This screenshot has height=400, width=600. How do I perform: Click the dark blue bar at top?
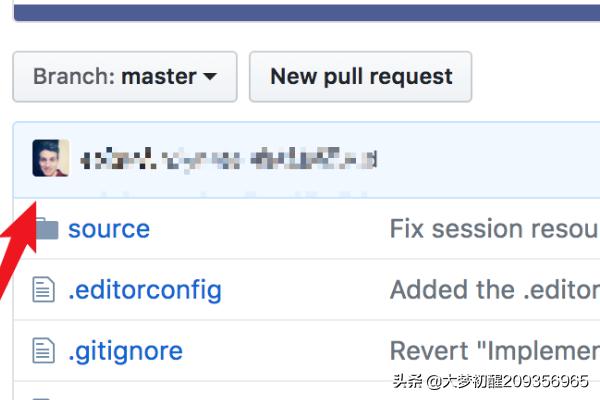click(300, 10)
